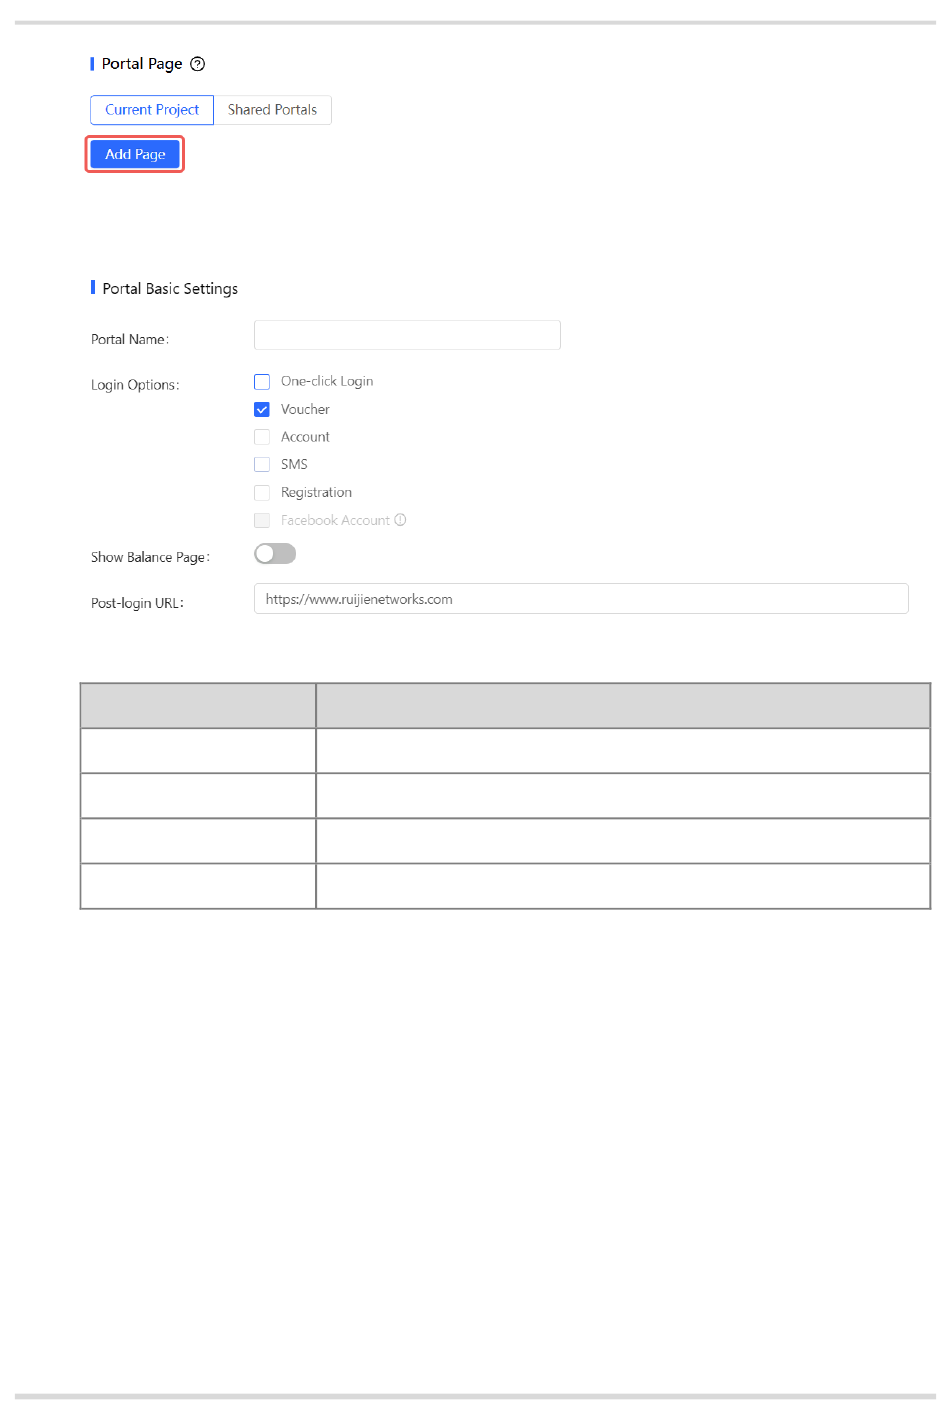Image resolution: width=950 pixels, height=1419 pixels.
Task: Enable the One-click Login checkbox
Action: 262,382
